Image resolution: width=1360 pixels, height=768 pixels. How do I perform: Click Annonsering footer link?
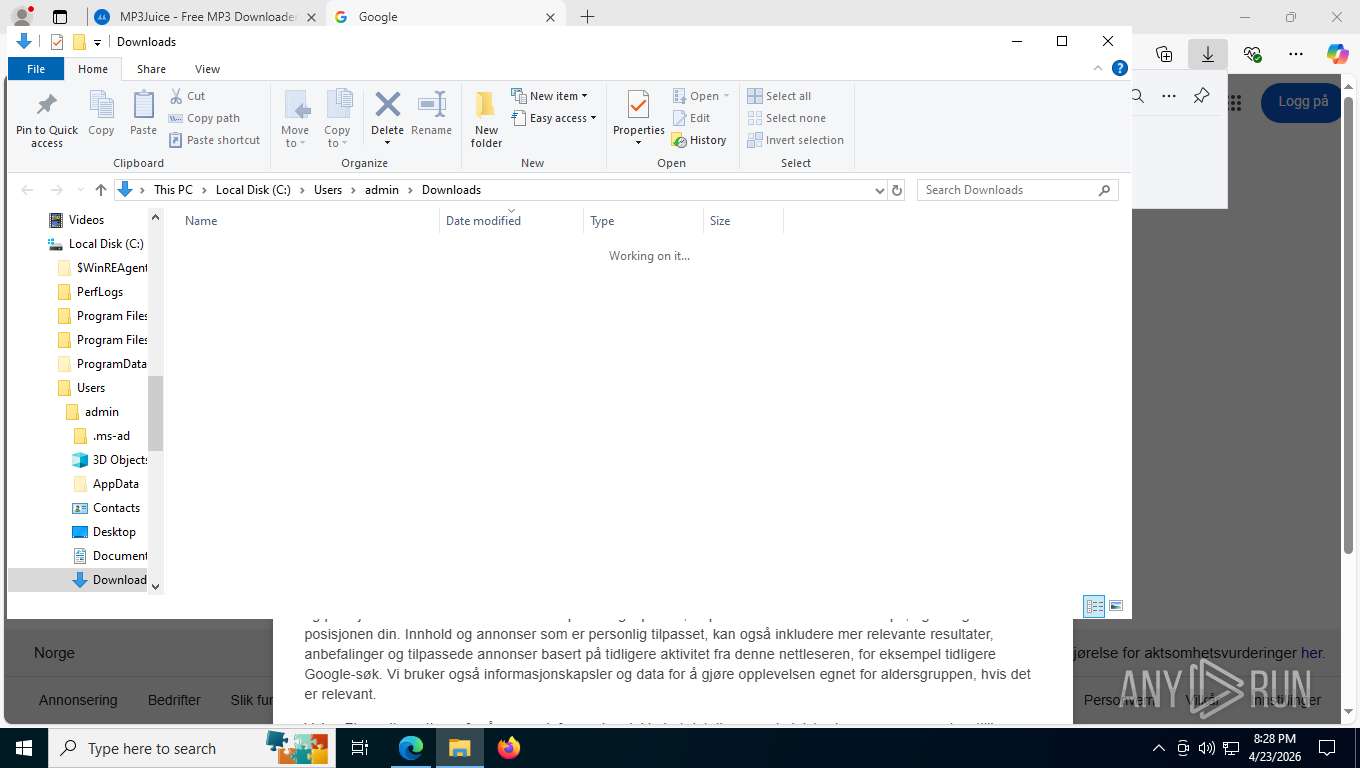point(78,700)
